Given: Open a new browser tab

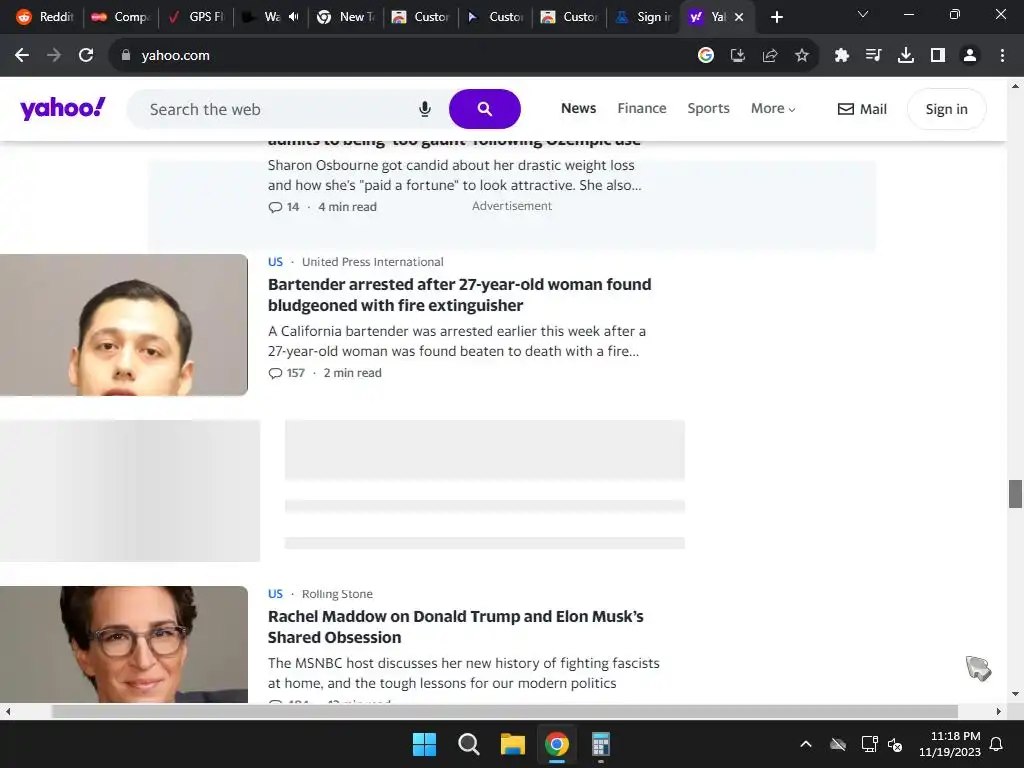Looking at the screenshot, I should [776, 17].
